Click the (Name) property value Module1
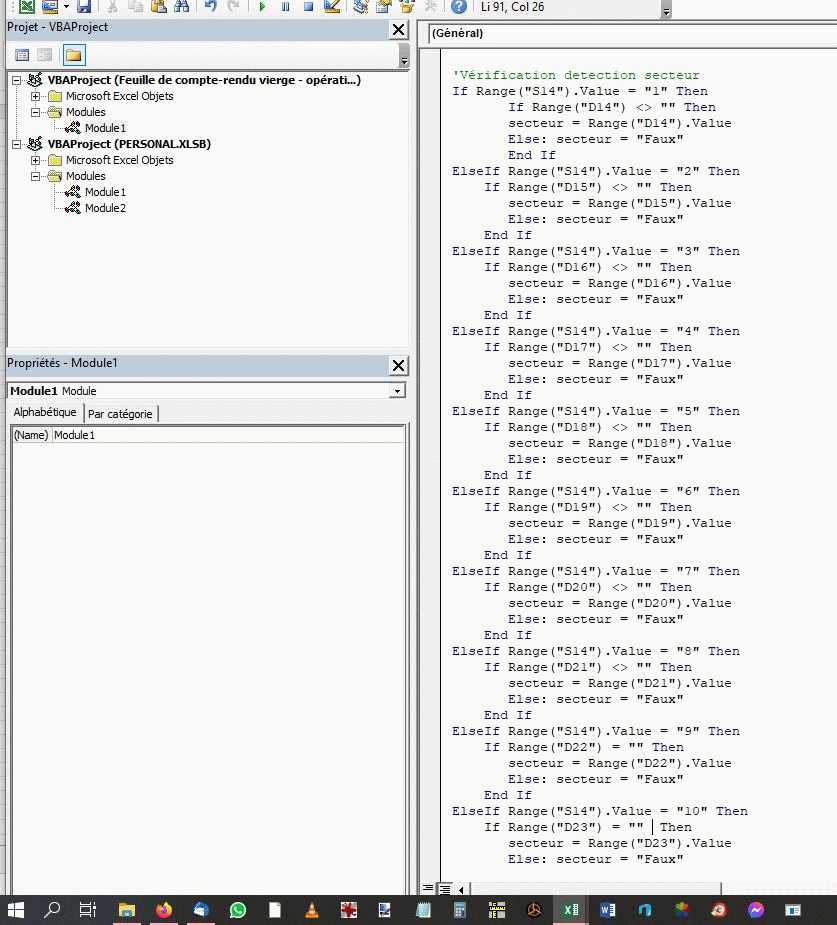 pyautogui.click(x=228, y=435)
